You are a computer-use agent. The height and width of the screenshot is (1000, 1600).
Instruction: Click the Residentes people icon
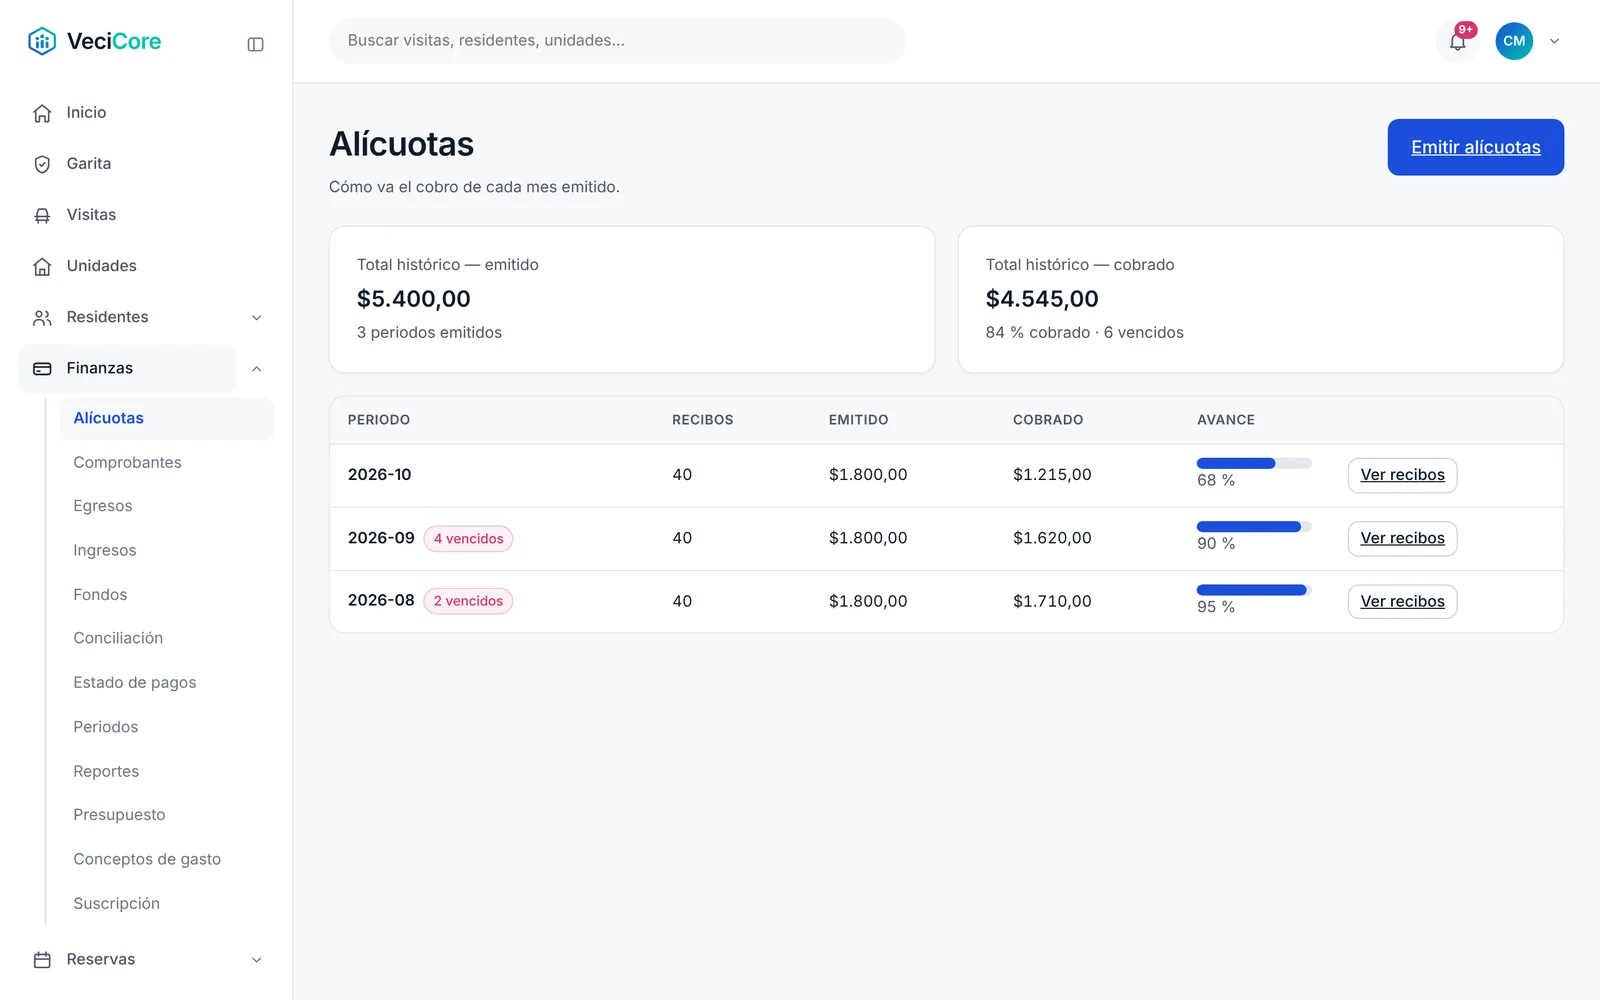point(42,317)
